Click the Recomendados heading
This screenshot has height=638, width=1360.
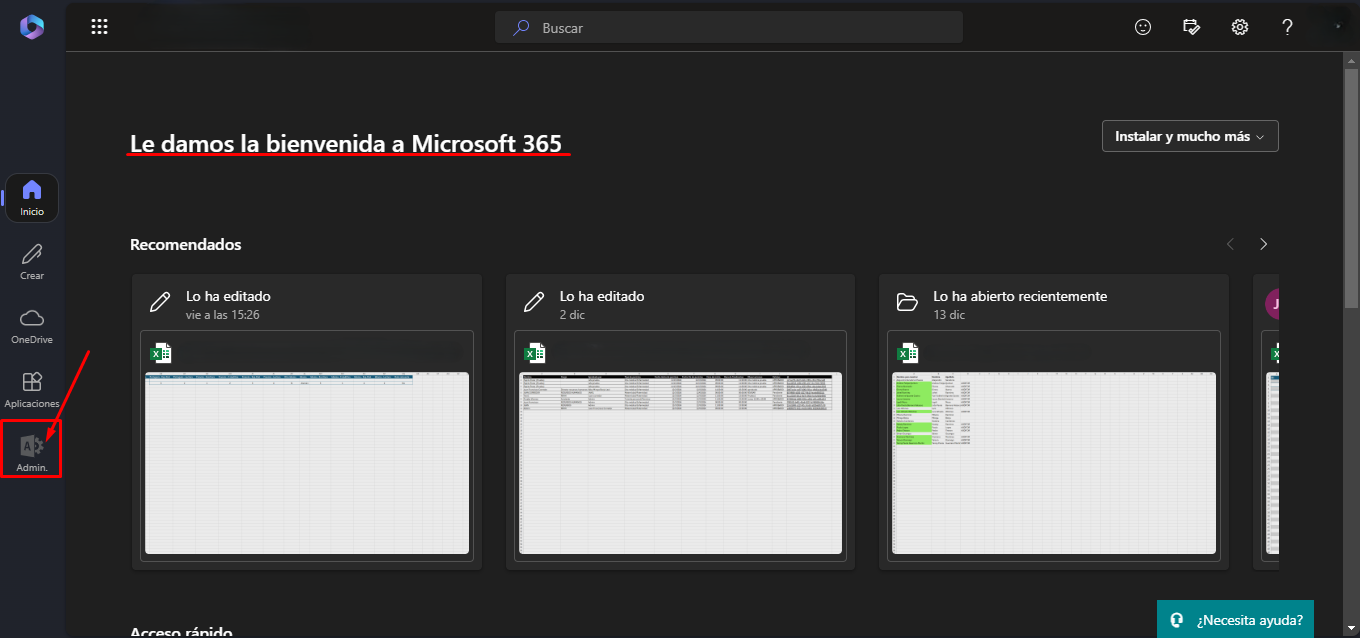(186, 244)
